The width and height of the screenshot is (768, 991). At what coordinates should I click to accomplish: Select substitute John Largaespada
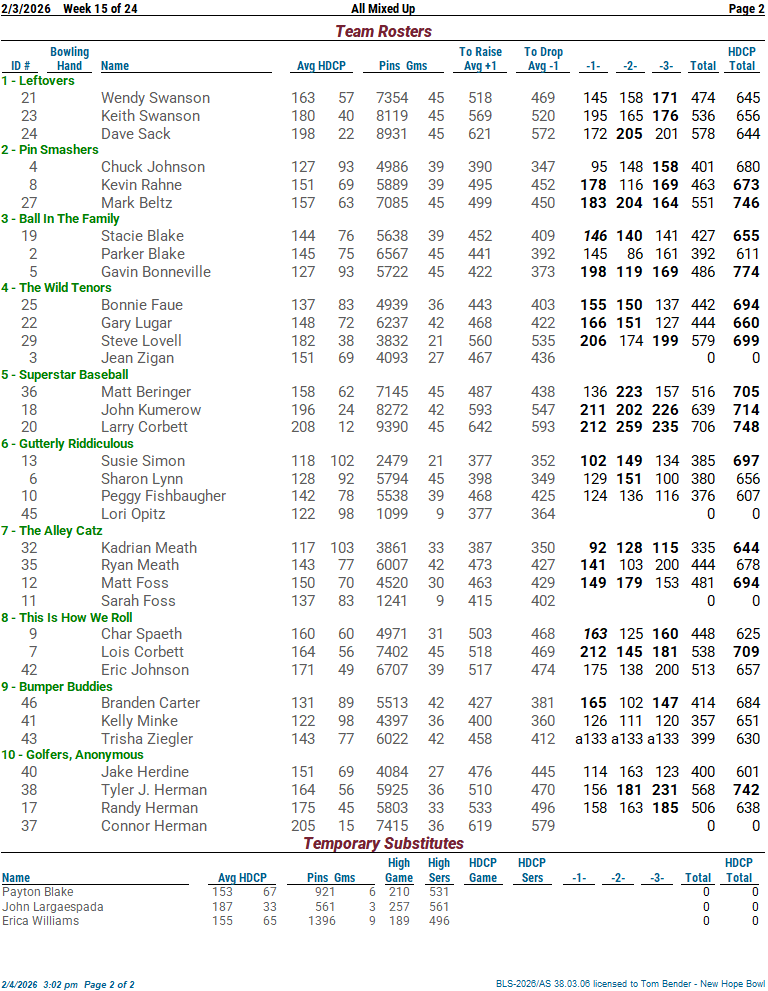[52, 907]
